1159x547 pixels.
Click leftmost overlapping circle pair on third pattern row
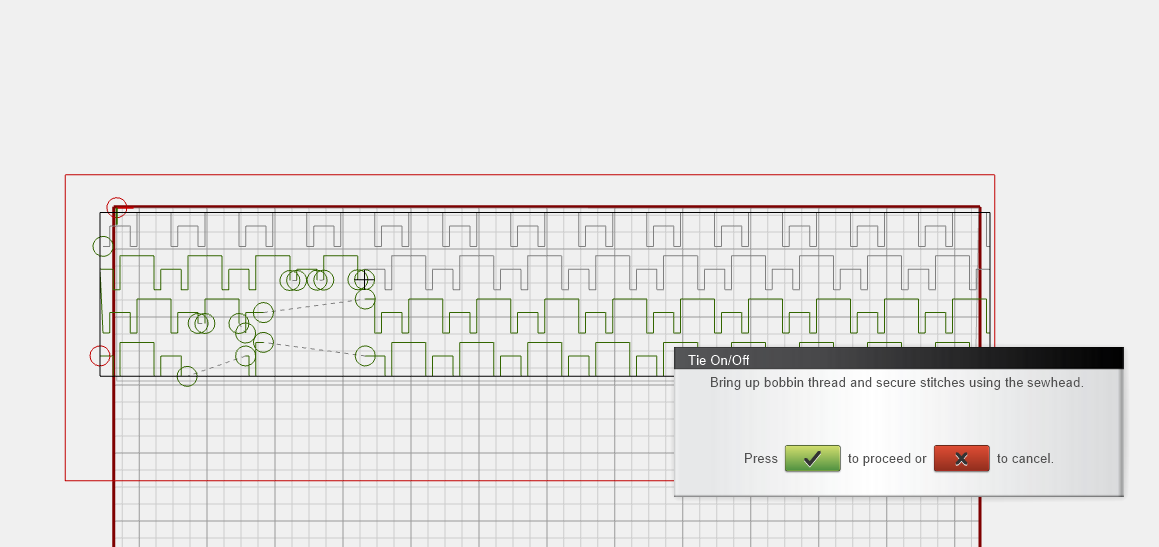(202, 323)
